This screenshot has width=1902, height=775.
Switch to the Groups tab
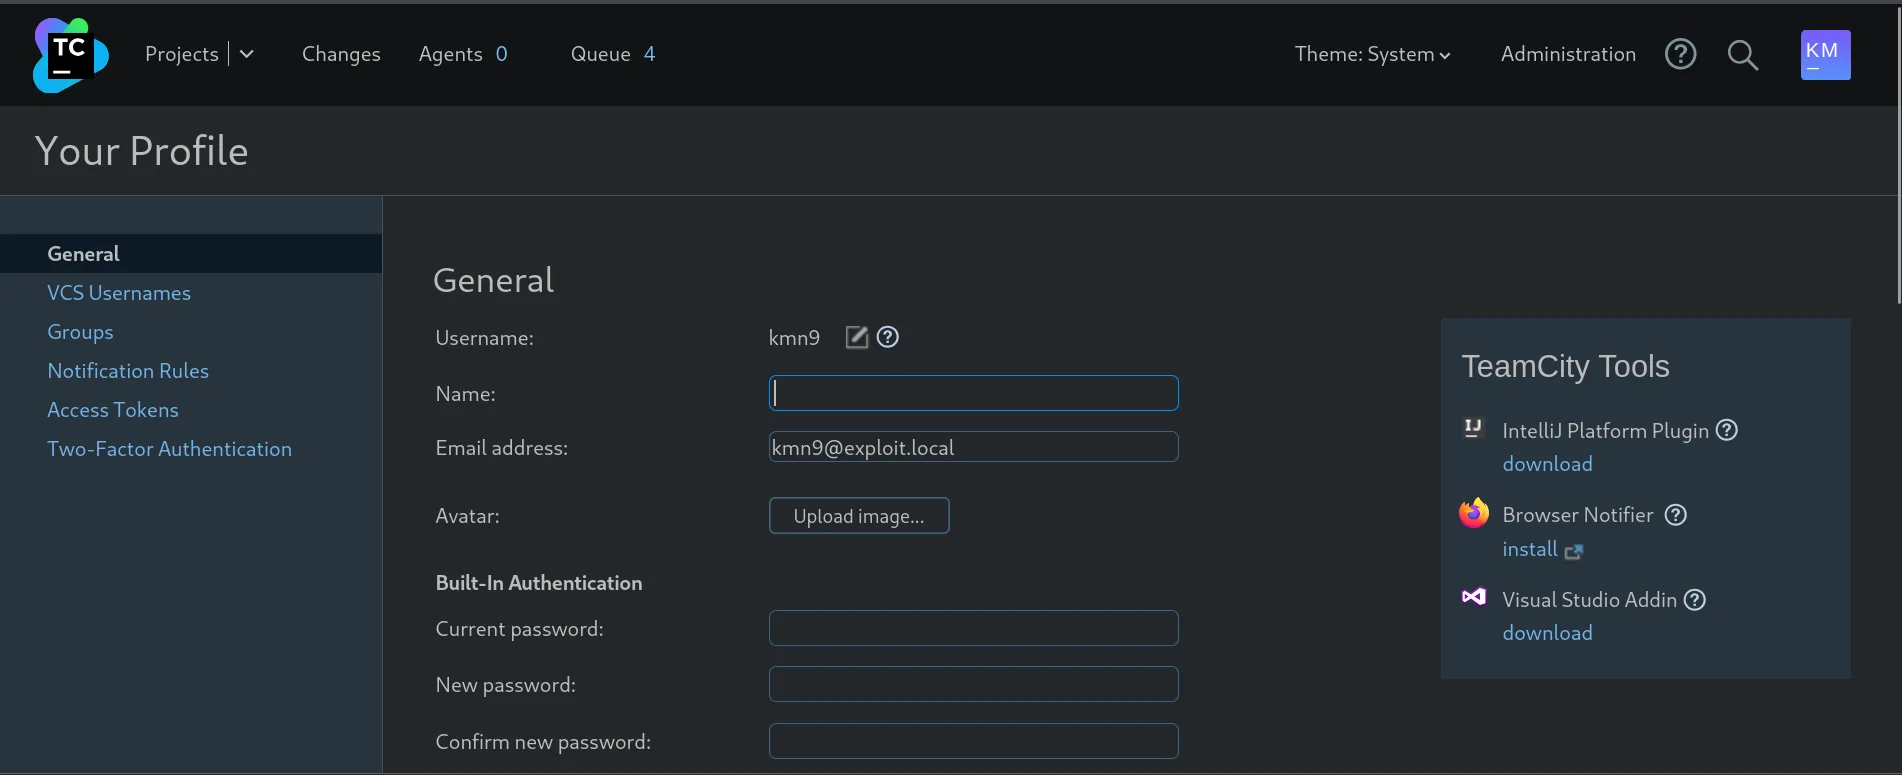click(x=80, y=332)
